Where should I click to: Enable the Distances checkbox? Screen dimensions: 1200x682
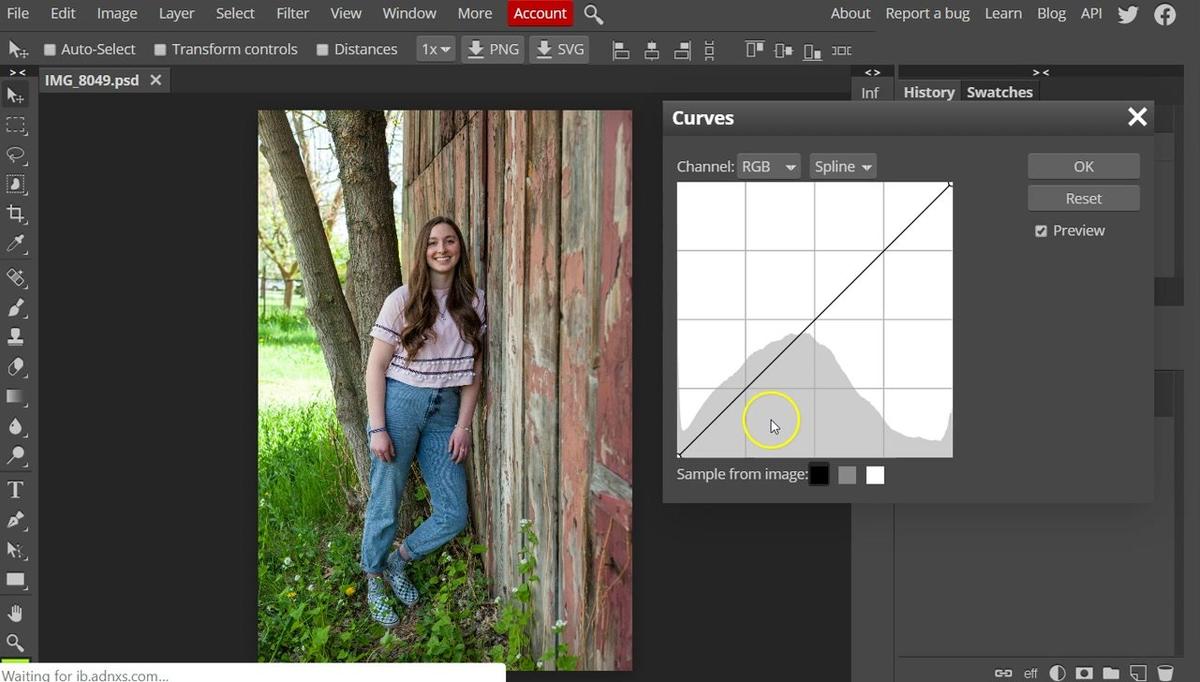click(x=322, y=50)
